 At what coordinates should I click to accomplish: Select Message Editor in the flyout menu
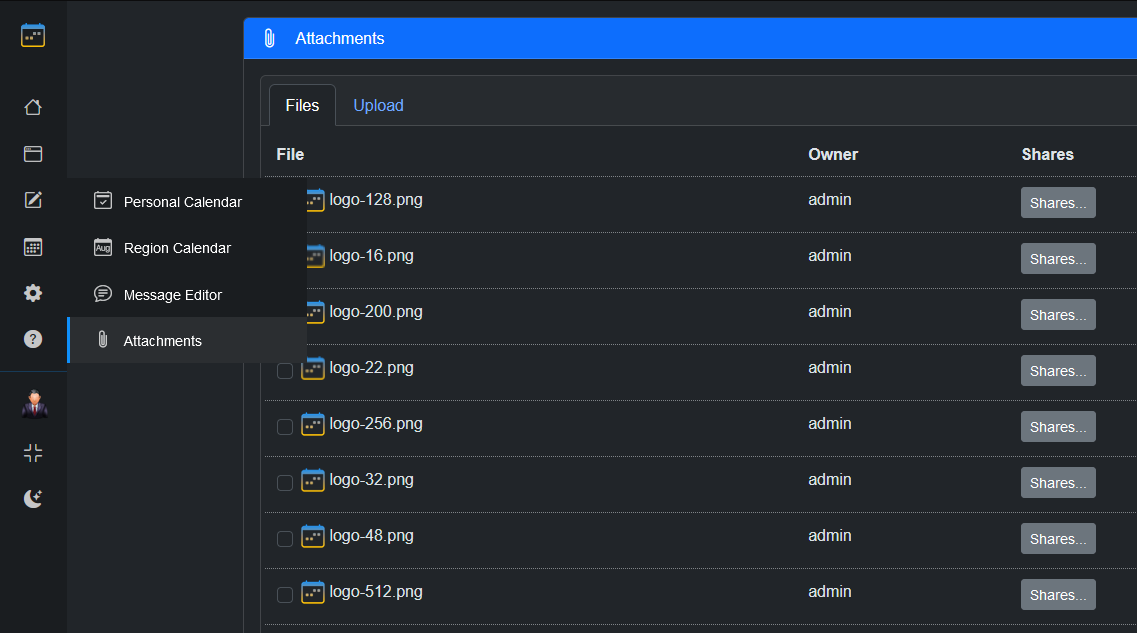coord(173,295)
